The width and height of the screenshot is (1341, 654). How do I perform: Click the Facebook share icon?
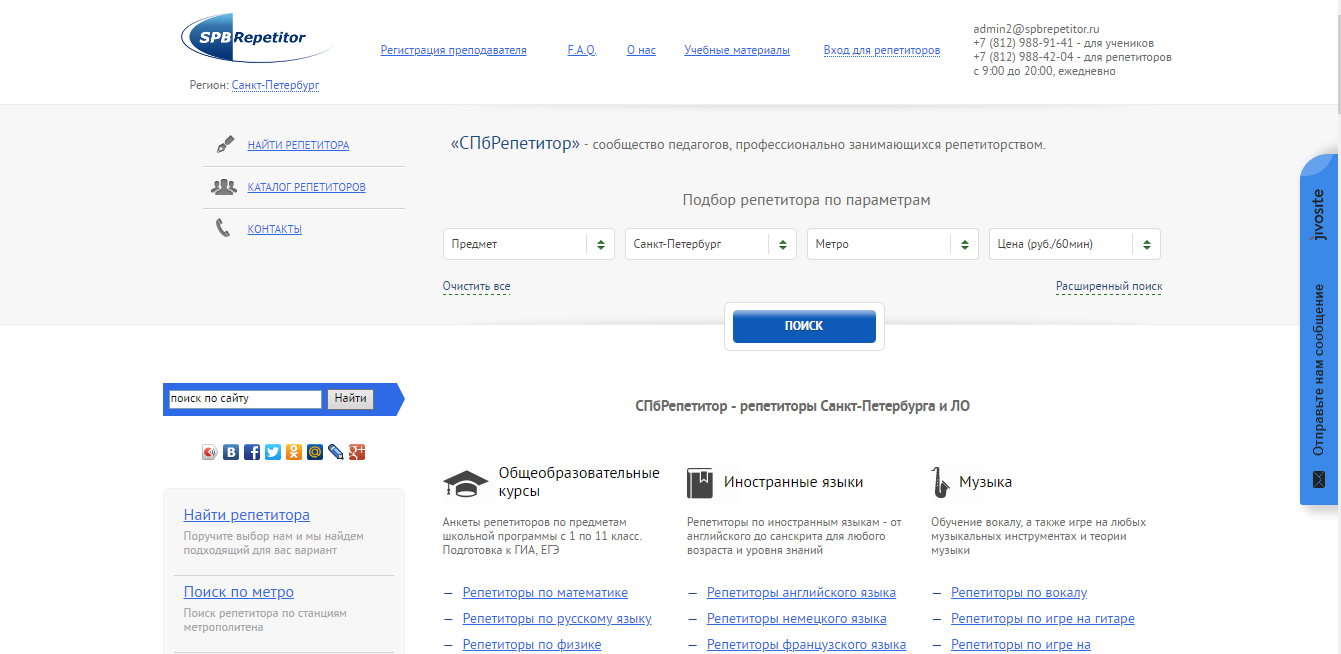point(251,452)
